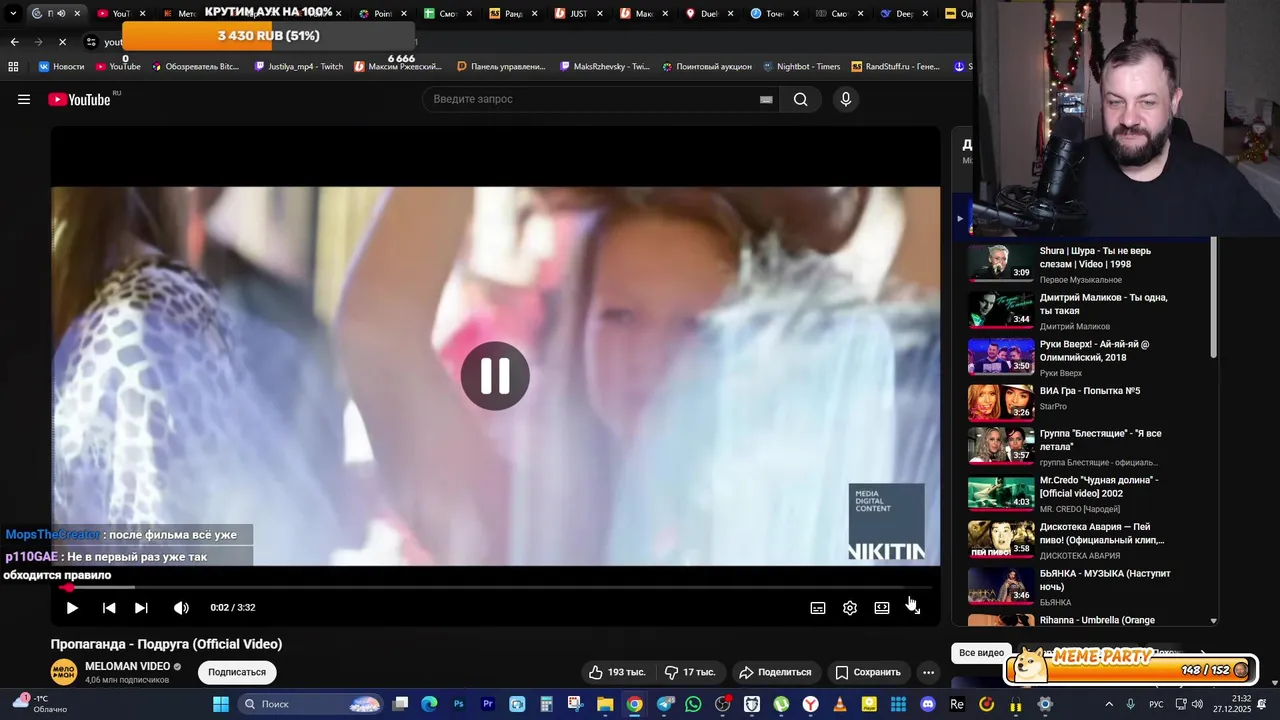The image size is (1280, 720).
Task: Skip to the next video
Action: pyautogui.click(x=141, y=607)
